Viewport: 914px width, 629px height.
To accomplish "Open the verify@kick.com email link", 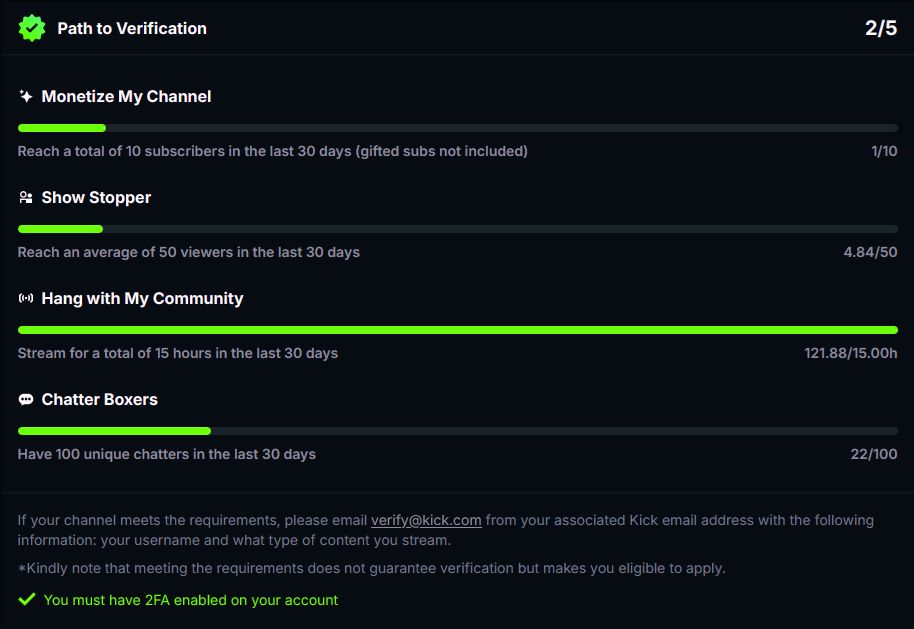I will (426, 520).
